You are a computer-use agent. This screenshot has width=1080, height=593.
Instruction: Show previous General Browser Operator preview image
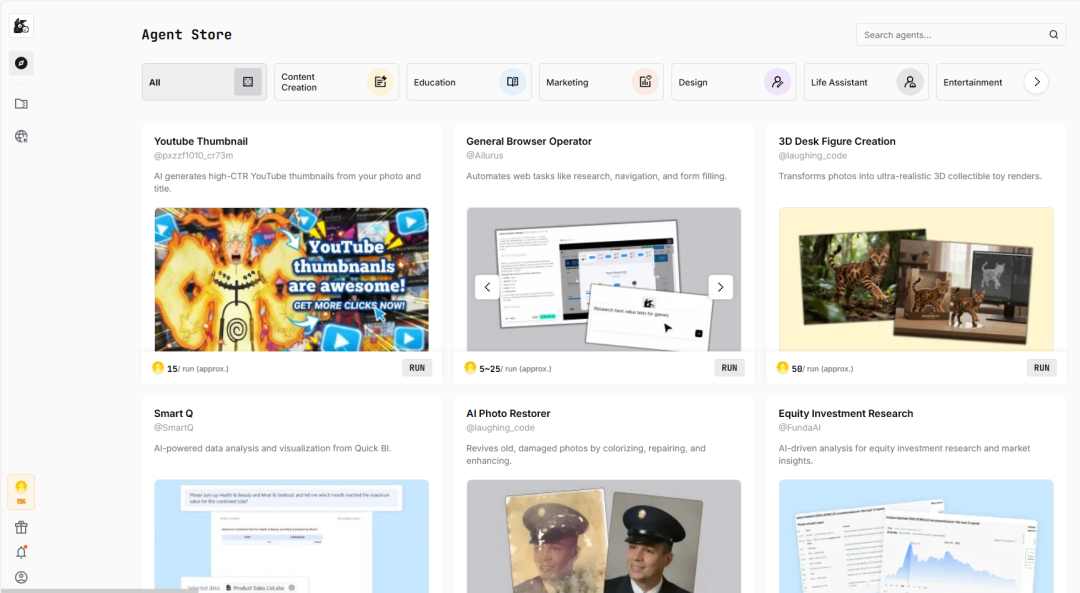coord(487,287)
